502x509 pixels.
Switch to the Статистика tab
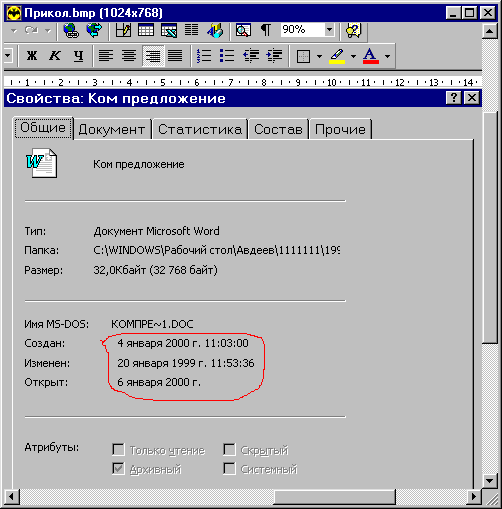click(x=200, y=129)
